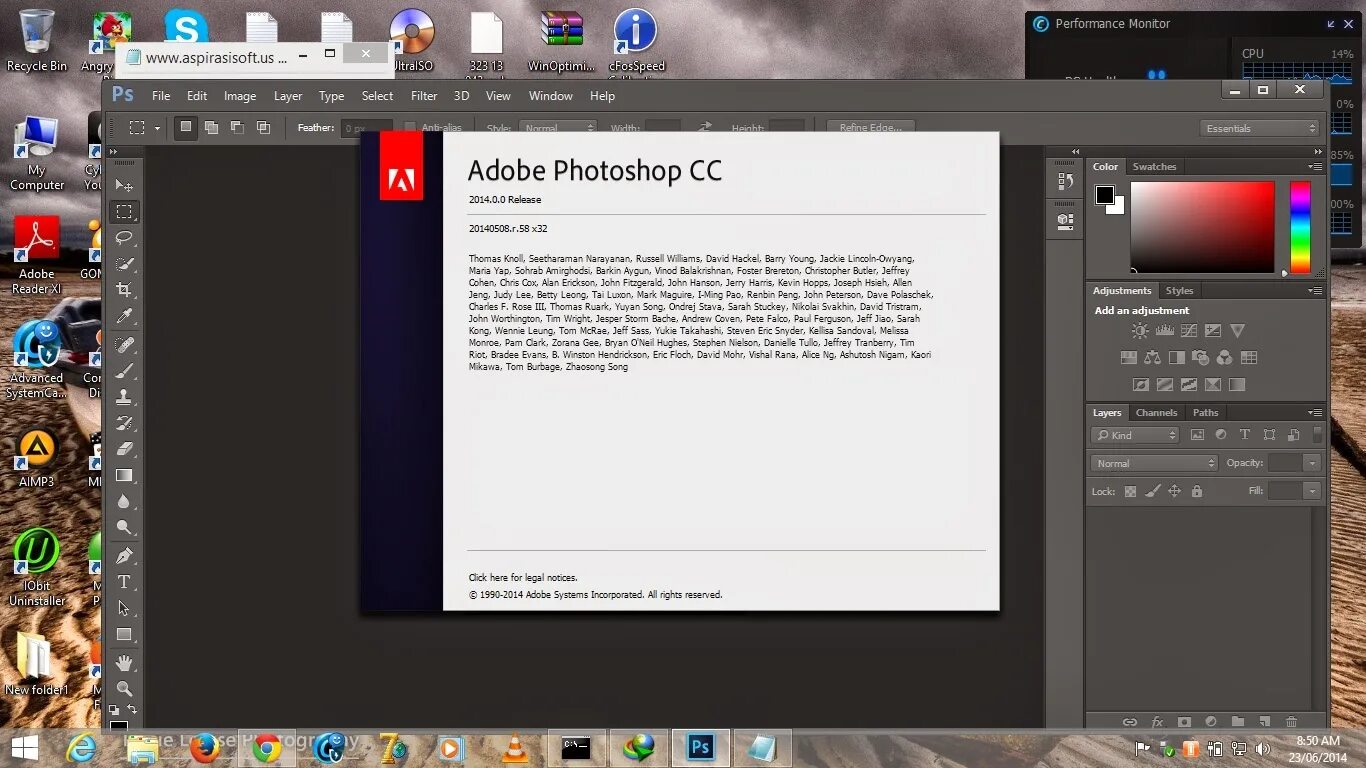Switch to the Channels tab

1156,413
